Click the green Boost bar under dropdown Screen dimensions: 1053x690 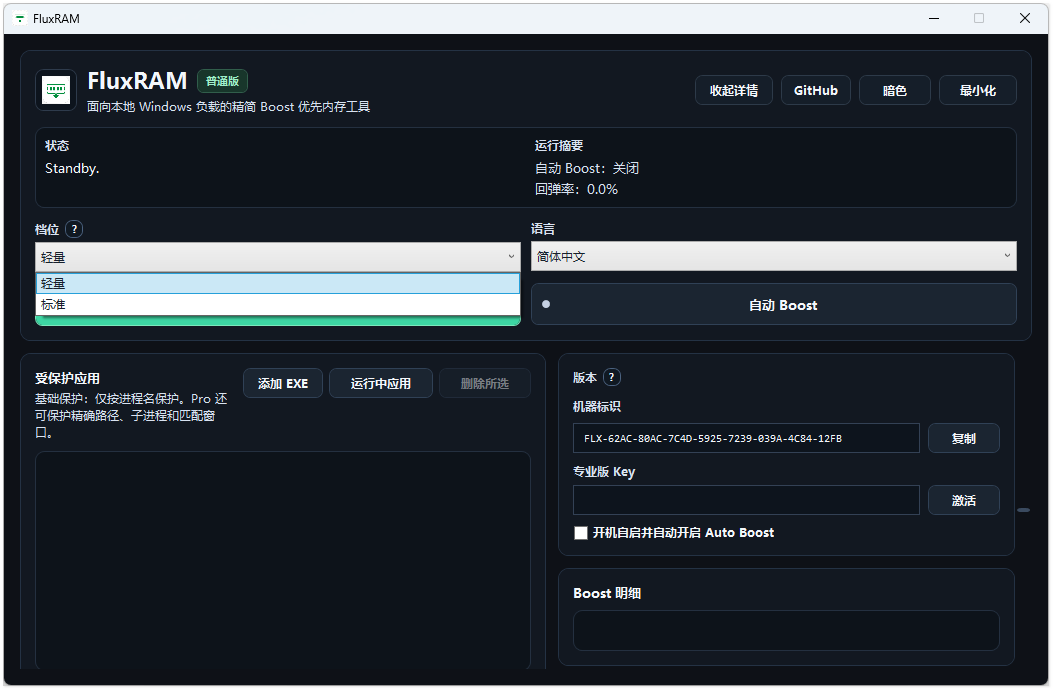[x=278, y=320]
